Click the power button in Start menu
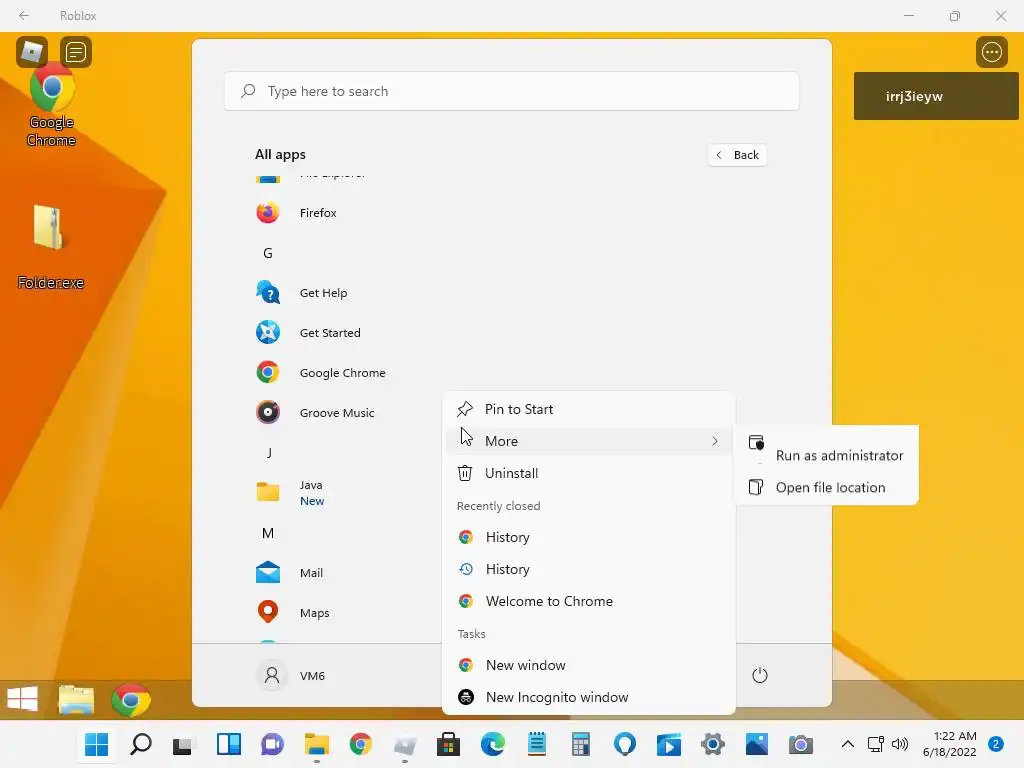Viewport: 1024px width, 768px height. click(760, 675)
